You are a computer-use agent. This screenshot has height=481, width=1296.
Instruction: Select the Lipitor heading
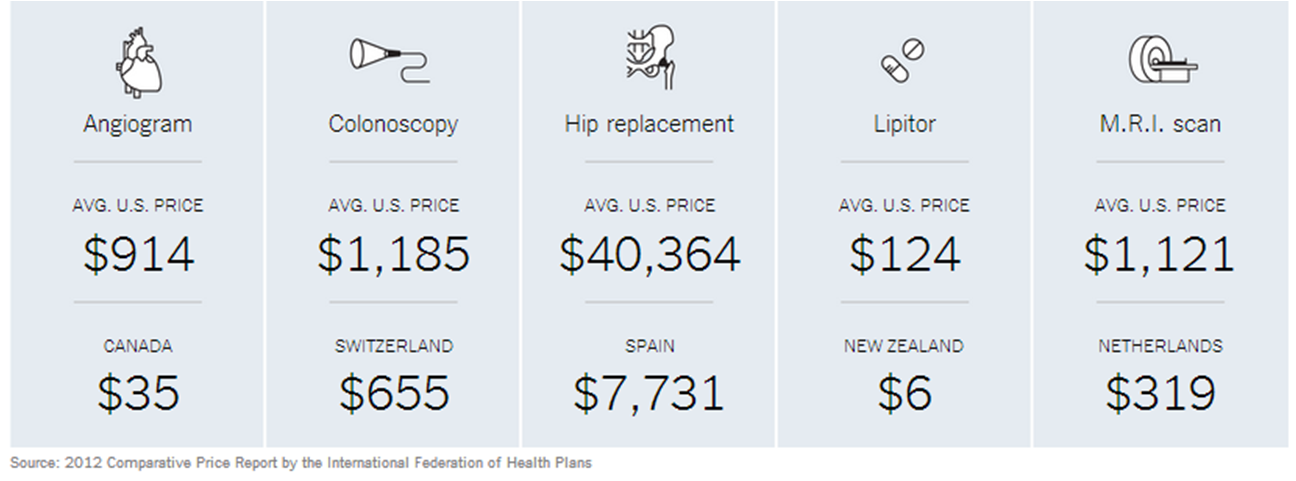(904, 124)
